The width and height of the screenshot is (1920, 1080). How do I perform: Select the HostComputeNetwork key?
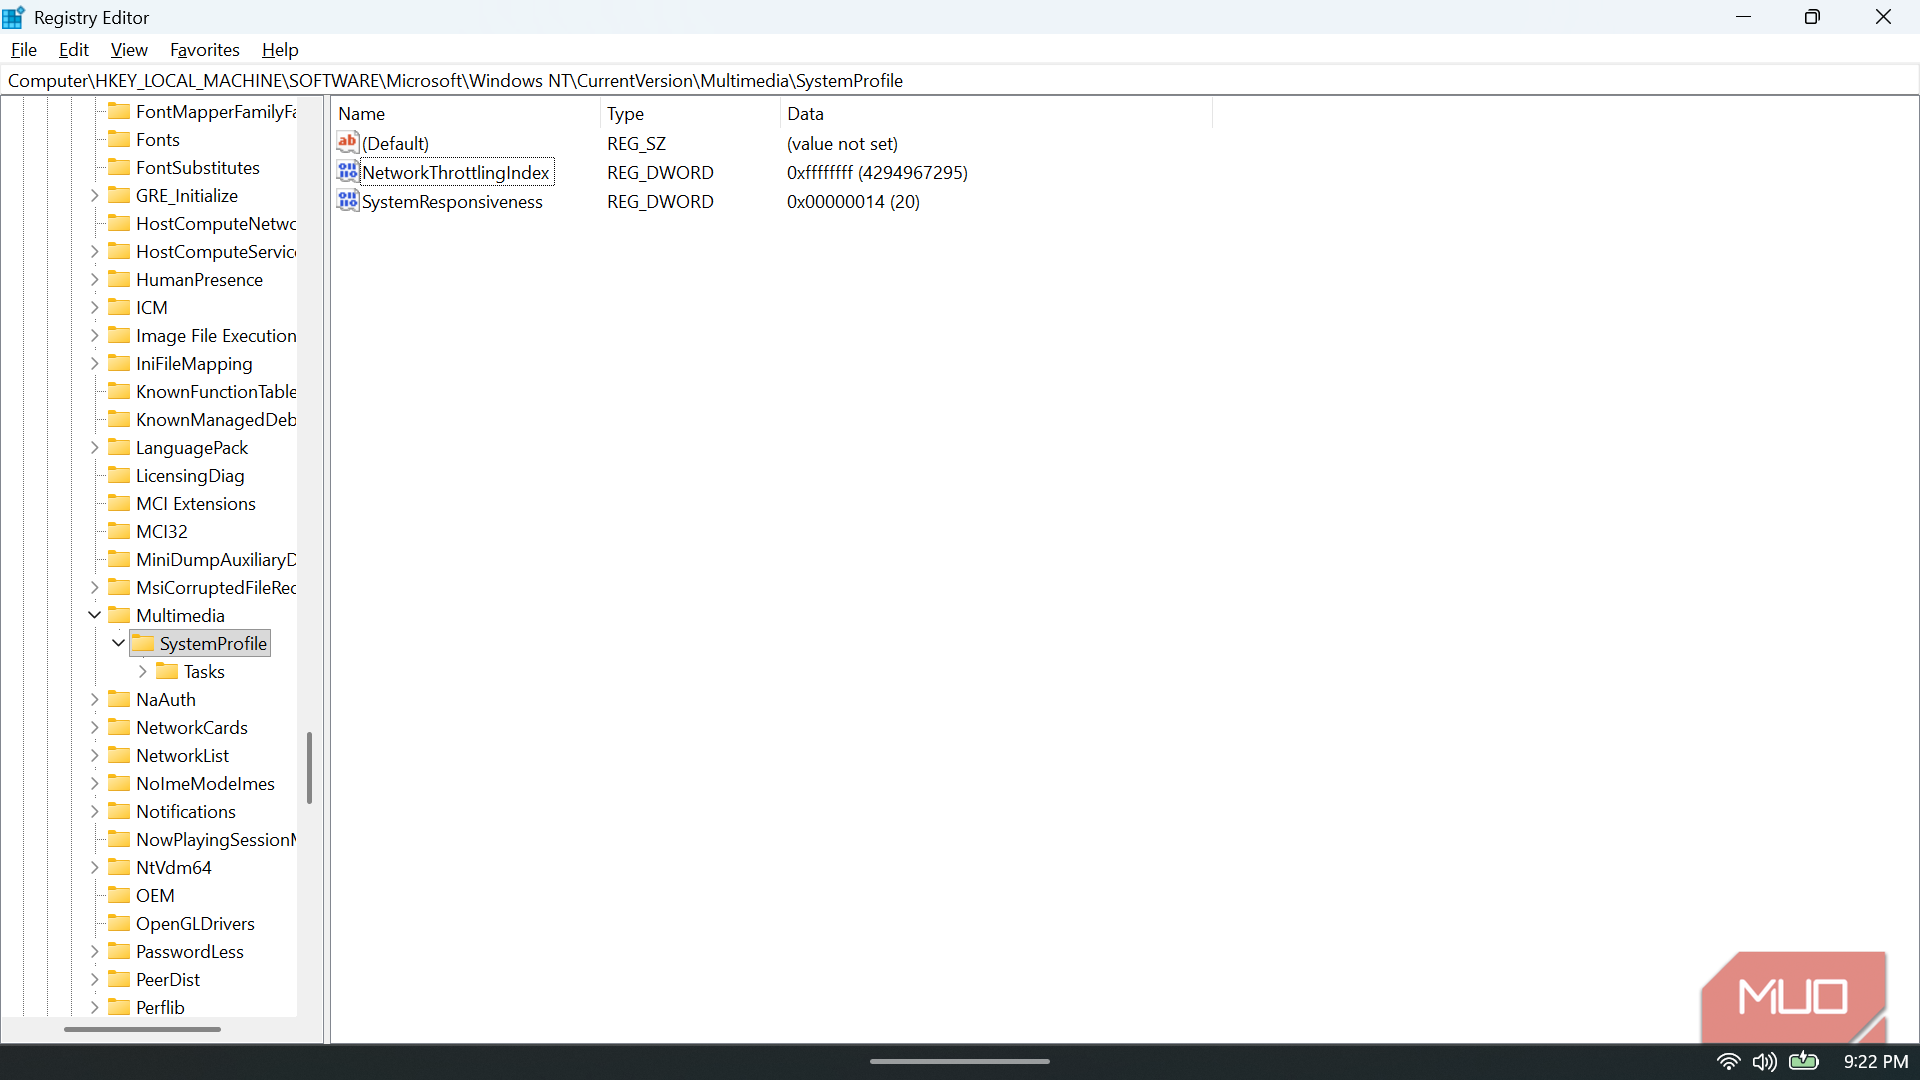[216, 224]
